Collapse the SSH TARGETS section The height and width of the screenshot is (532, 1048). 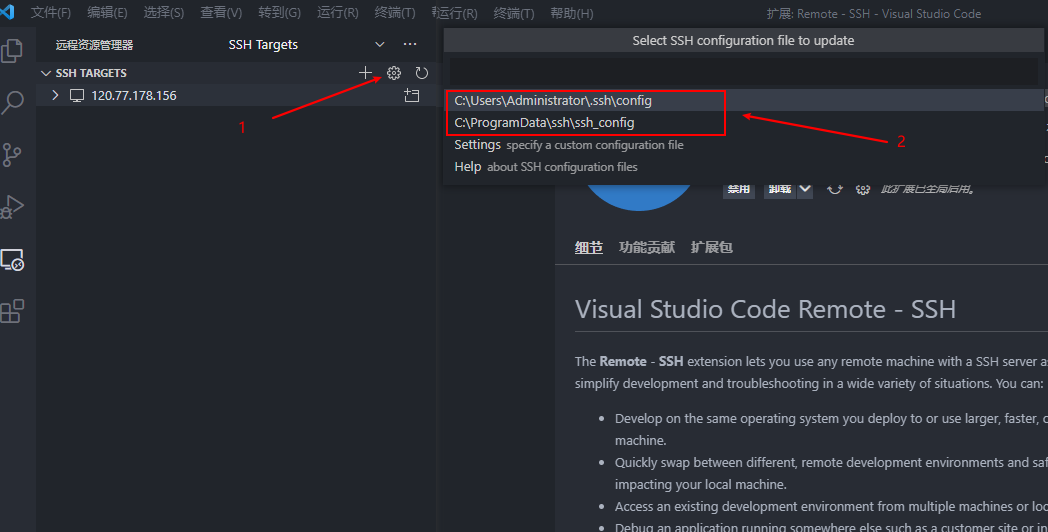click(46, 73)
